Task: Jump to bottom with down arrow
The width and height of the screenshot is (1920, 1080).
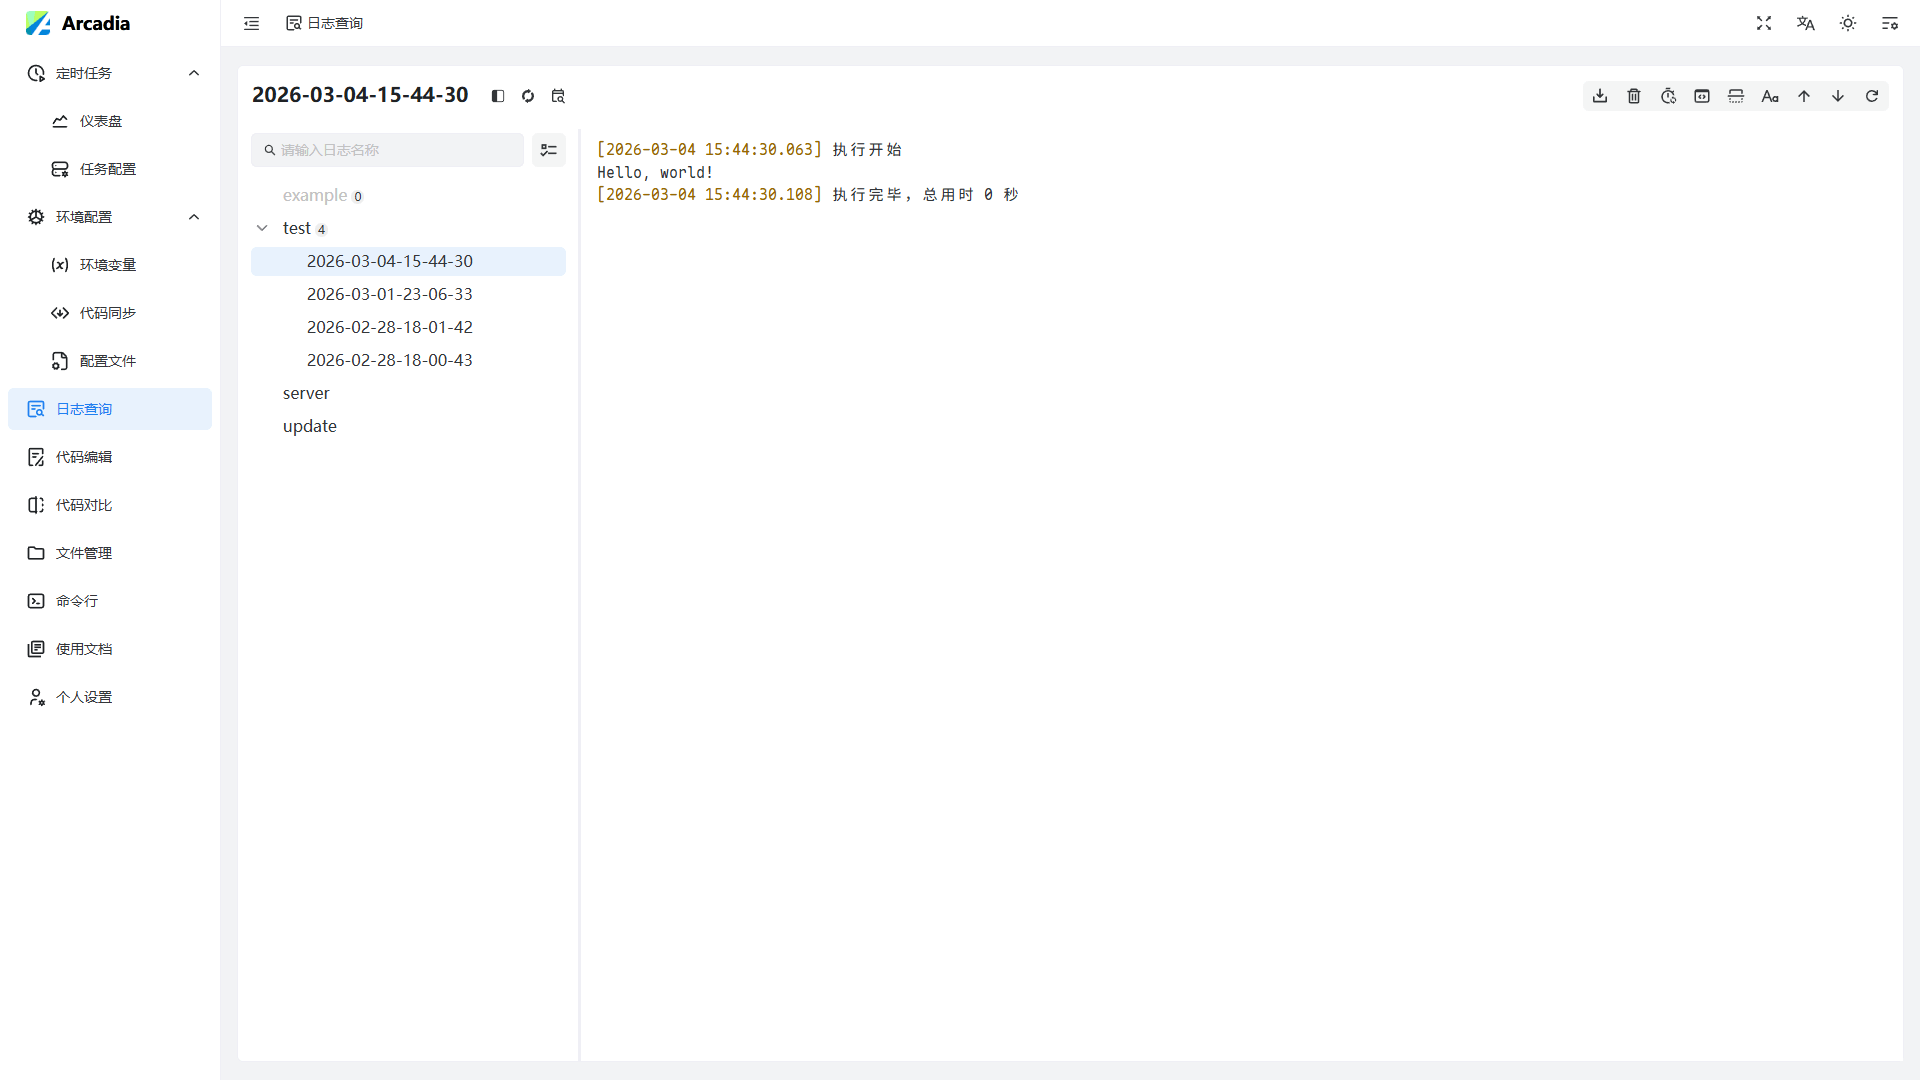Action: point(1838,96)
